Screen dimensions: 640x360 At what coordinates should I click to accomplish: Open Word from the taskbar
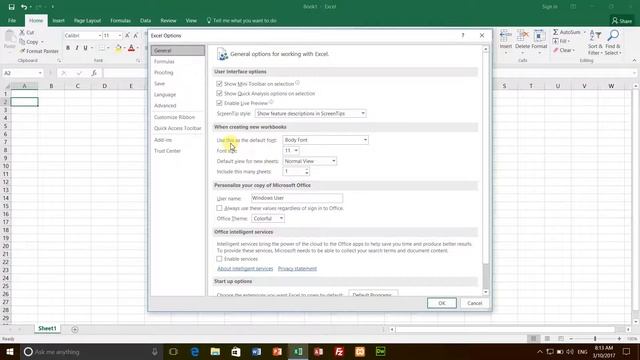[x=256, y=351]
